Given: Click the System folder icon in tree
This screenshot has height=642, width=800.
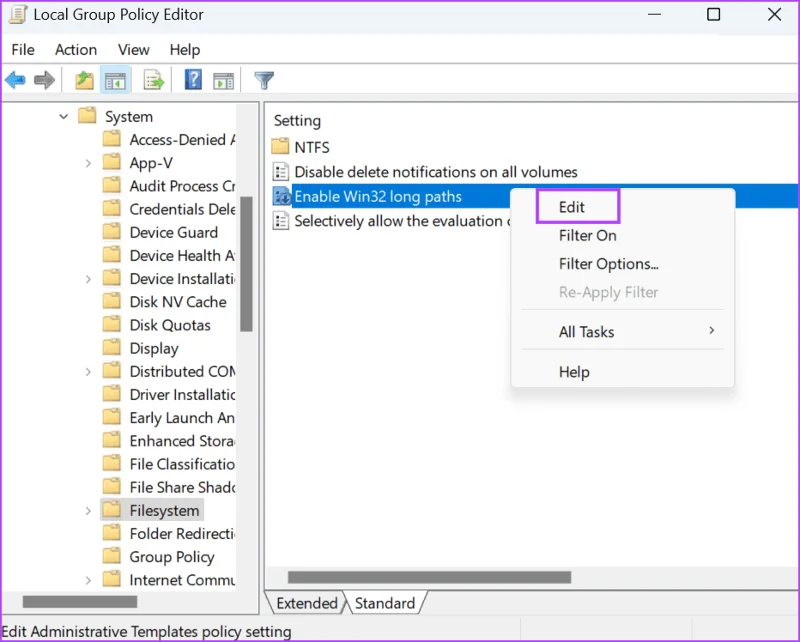Looking at the screenshot, I should coord(87,116).
